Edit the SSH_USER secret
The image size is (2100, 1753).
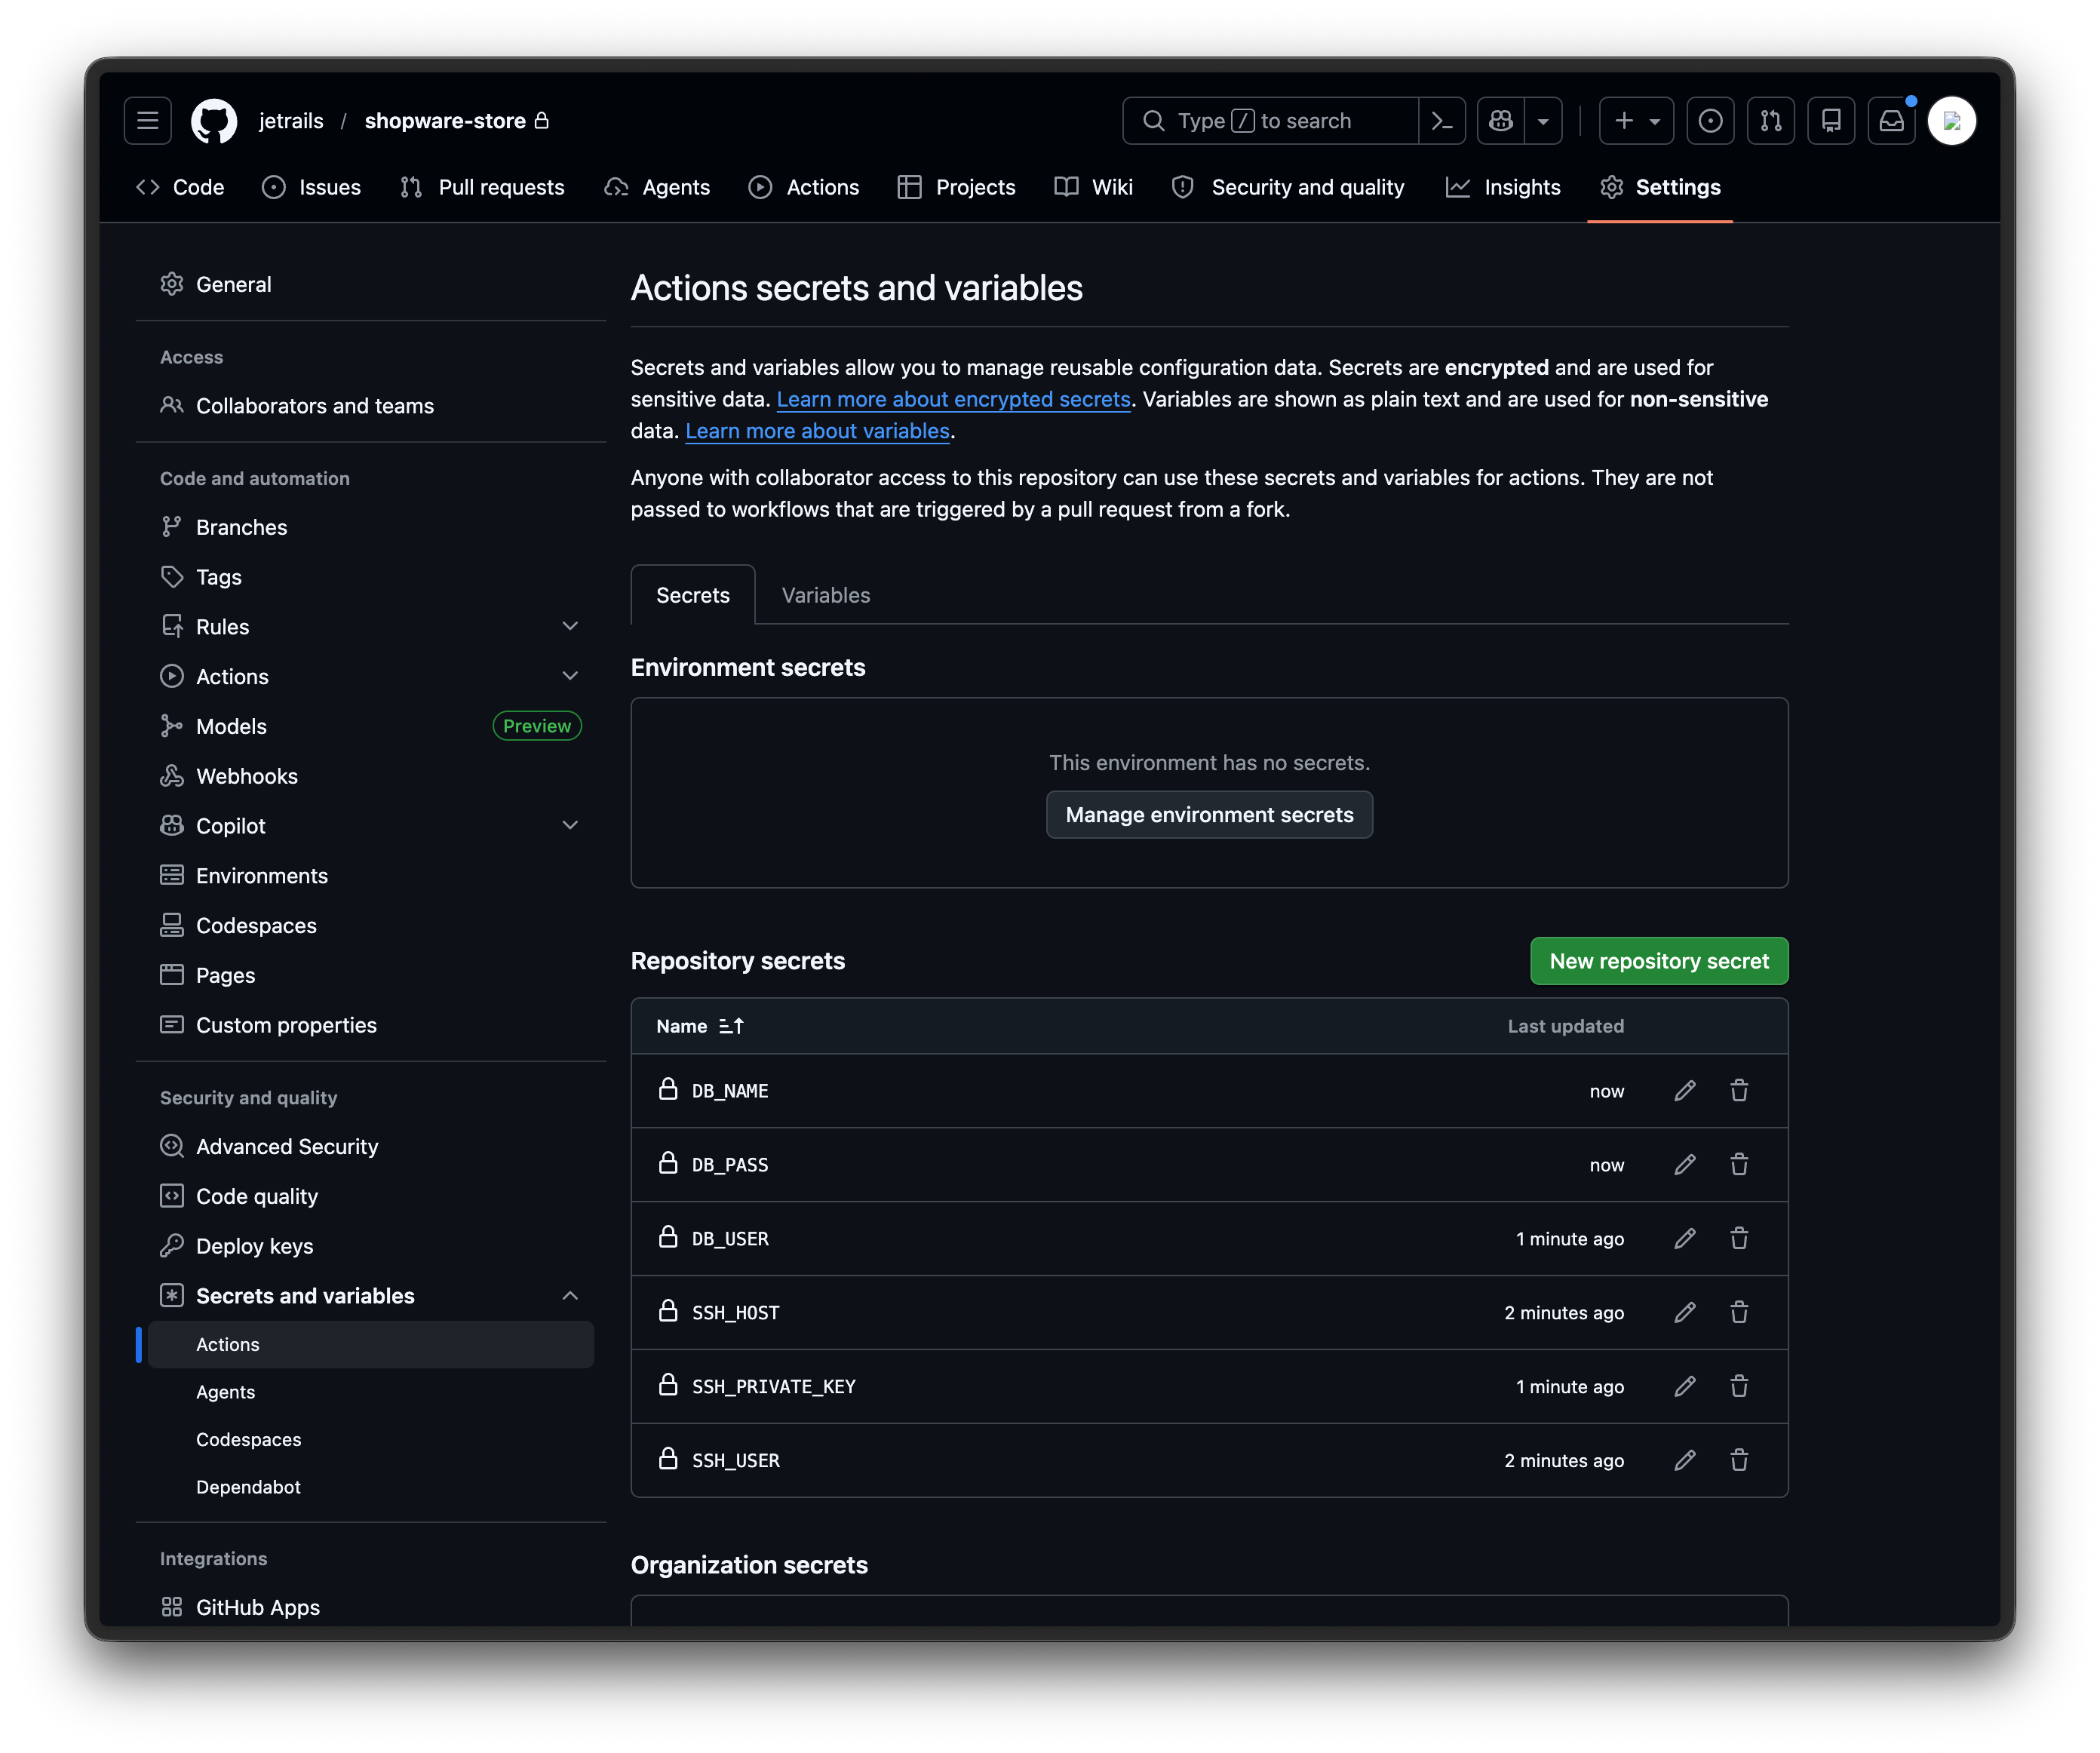pos(1685,1461)
